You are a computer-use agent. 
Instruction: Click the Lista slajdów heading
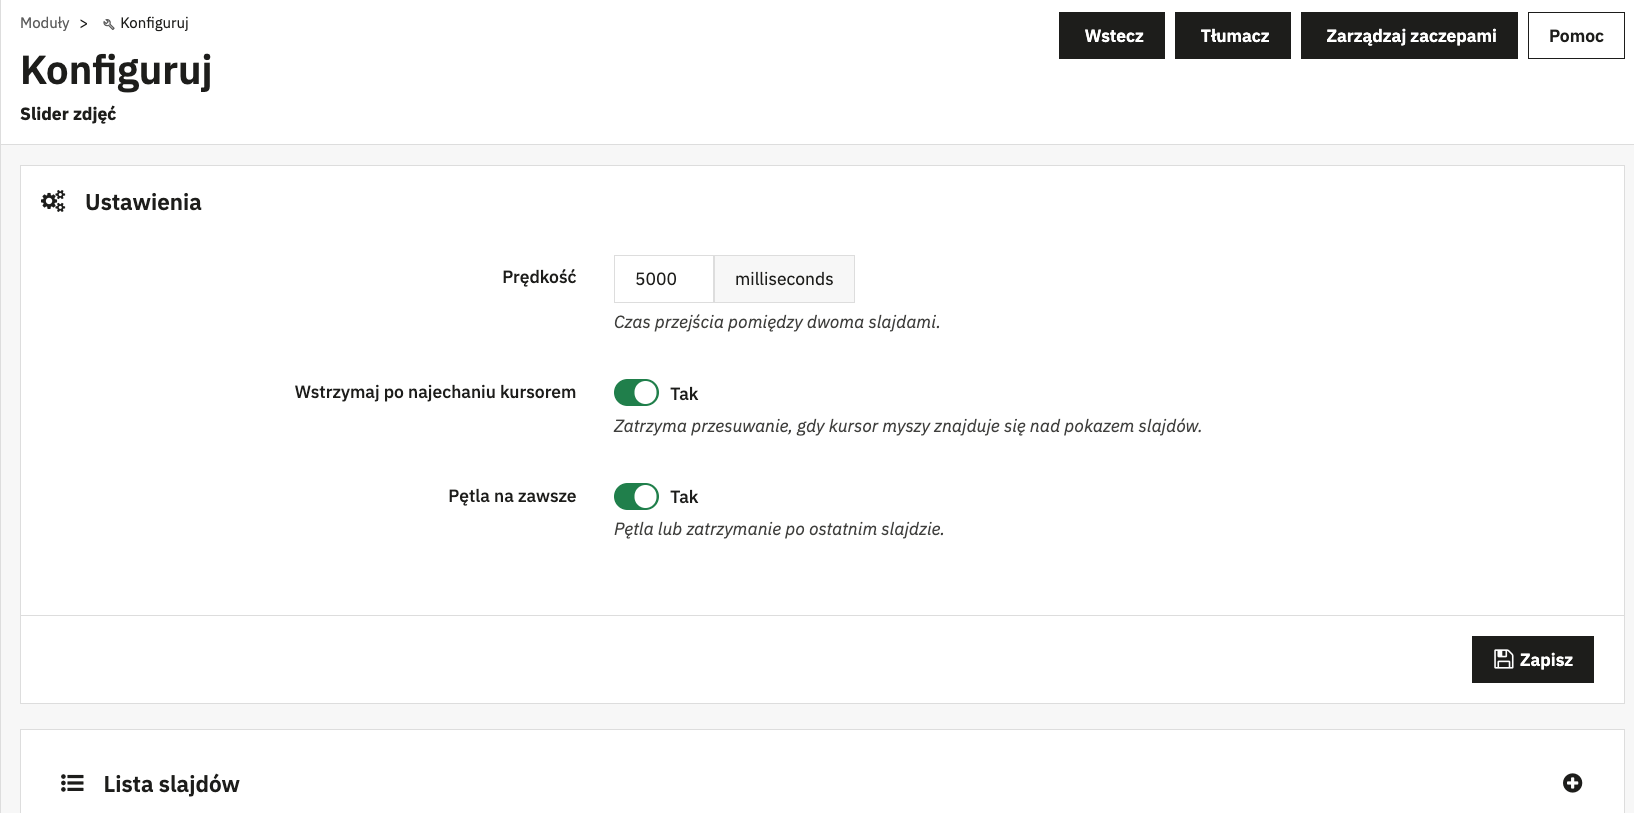coord(172,784)
